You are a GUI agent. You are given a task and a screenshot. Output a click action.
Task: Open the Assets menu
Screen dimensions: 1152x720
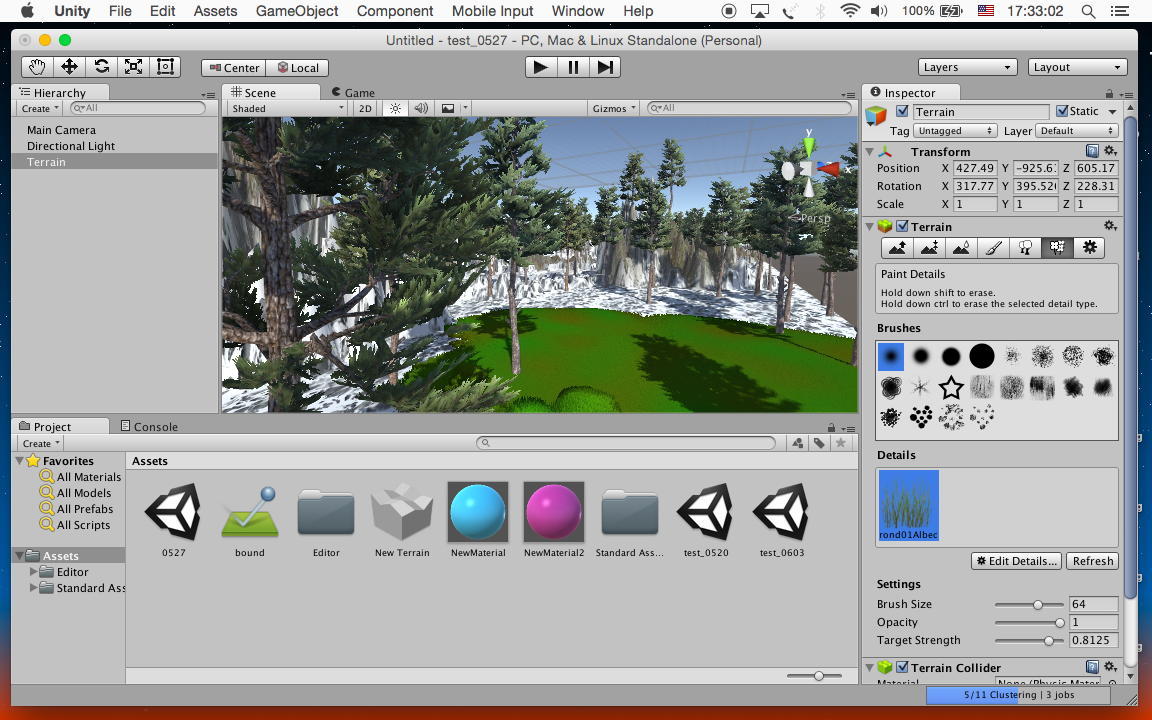(x=215, y=11)
